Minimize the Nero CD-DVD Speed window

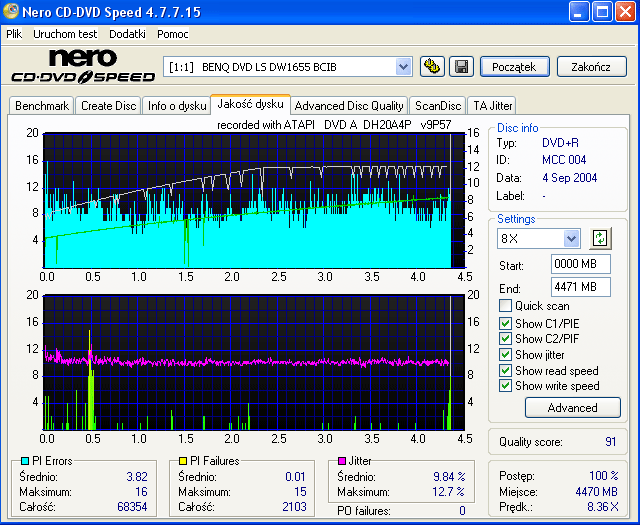click(579, 11)
